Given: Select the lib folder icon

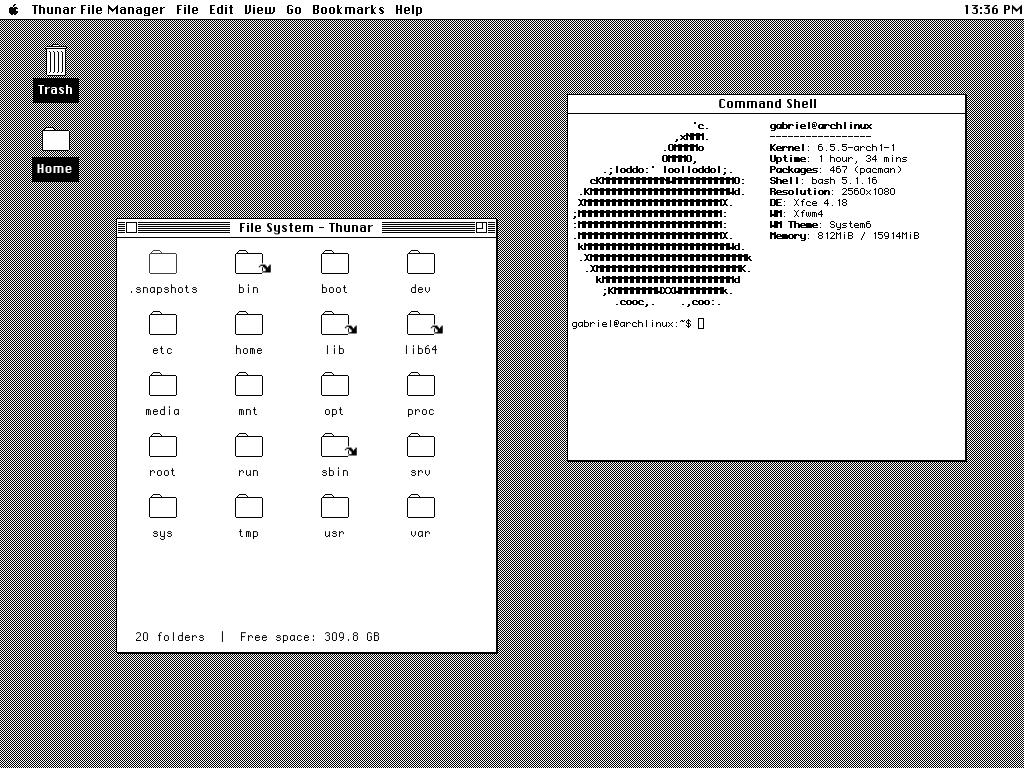Looking at the screenshot, I should [334, 323].
